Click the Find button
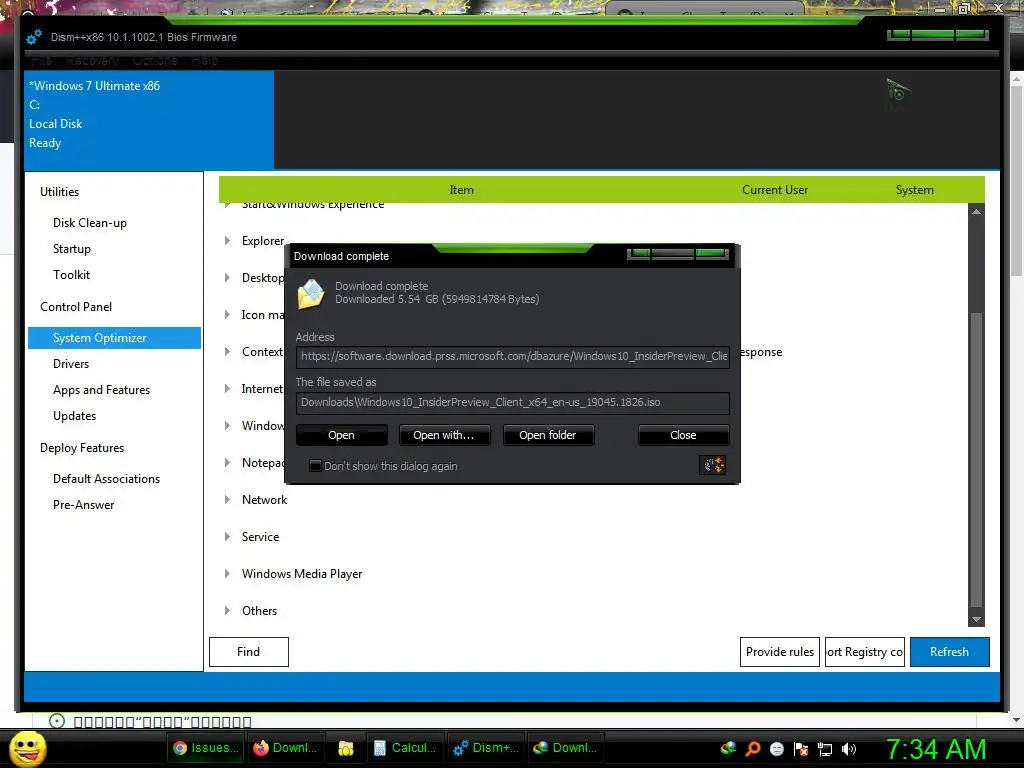The height and width of the screenshot is (768, 1024). (249, 652)
